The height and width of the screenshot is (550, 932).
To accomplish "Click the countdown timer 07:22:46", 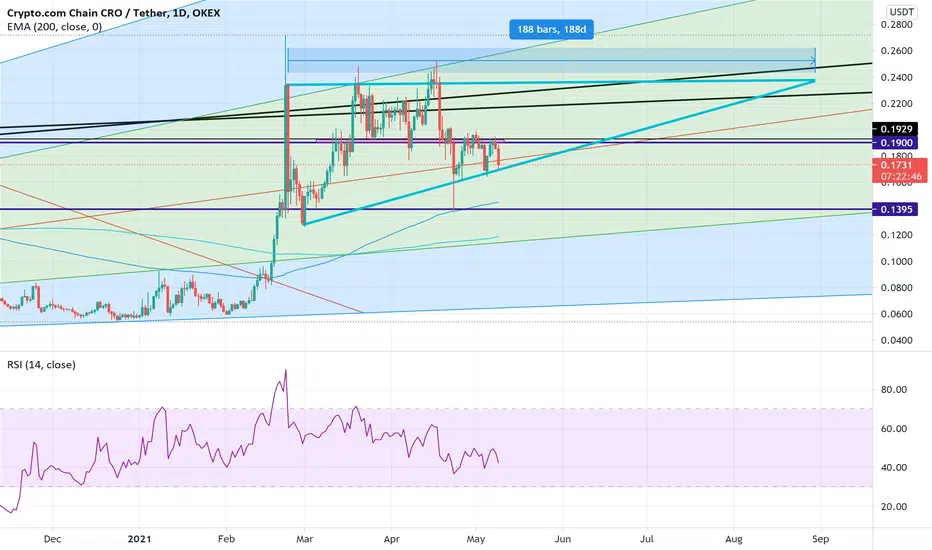I will 901,177.
